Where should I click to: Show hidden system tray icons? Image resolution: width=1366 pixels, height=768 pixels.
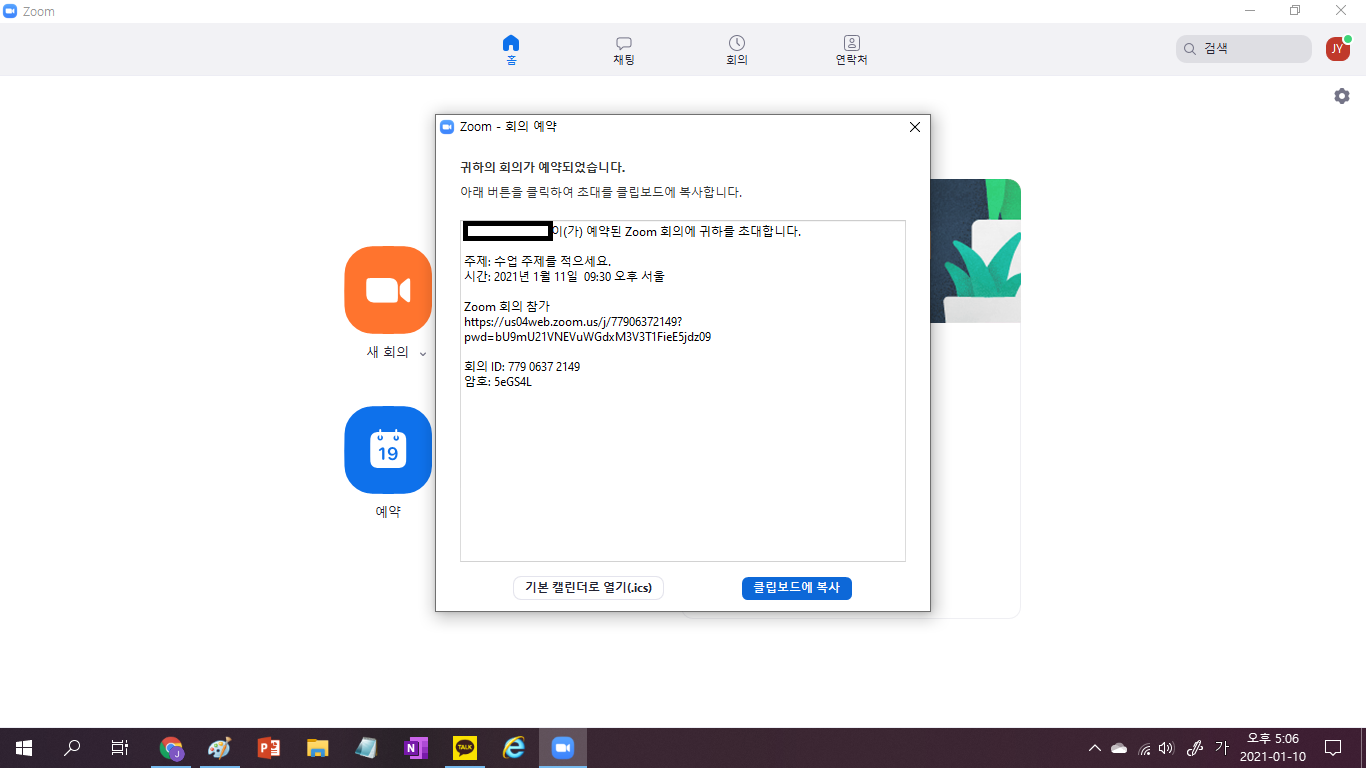[x=1095, y=748]
